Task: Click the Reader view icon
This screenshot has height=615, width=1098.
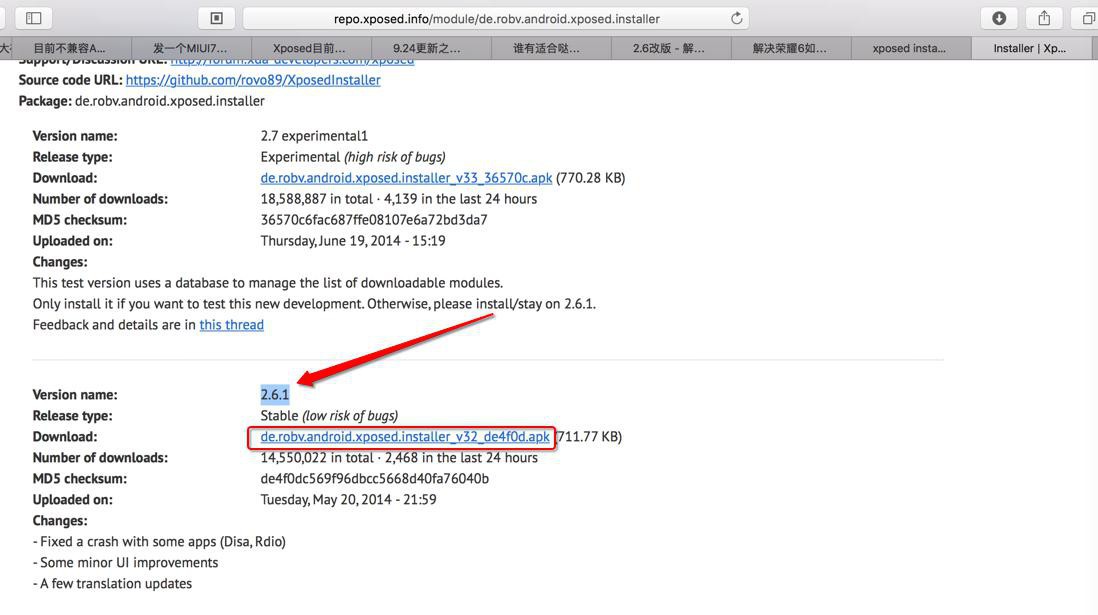Action: click(x=216, y=18)
